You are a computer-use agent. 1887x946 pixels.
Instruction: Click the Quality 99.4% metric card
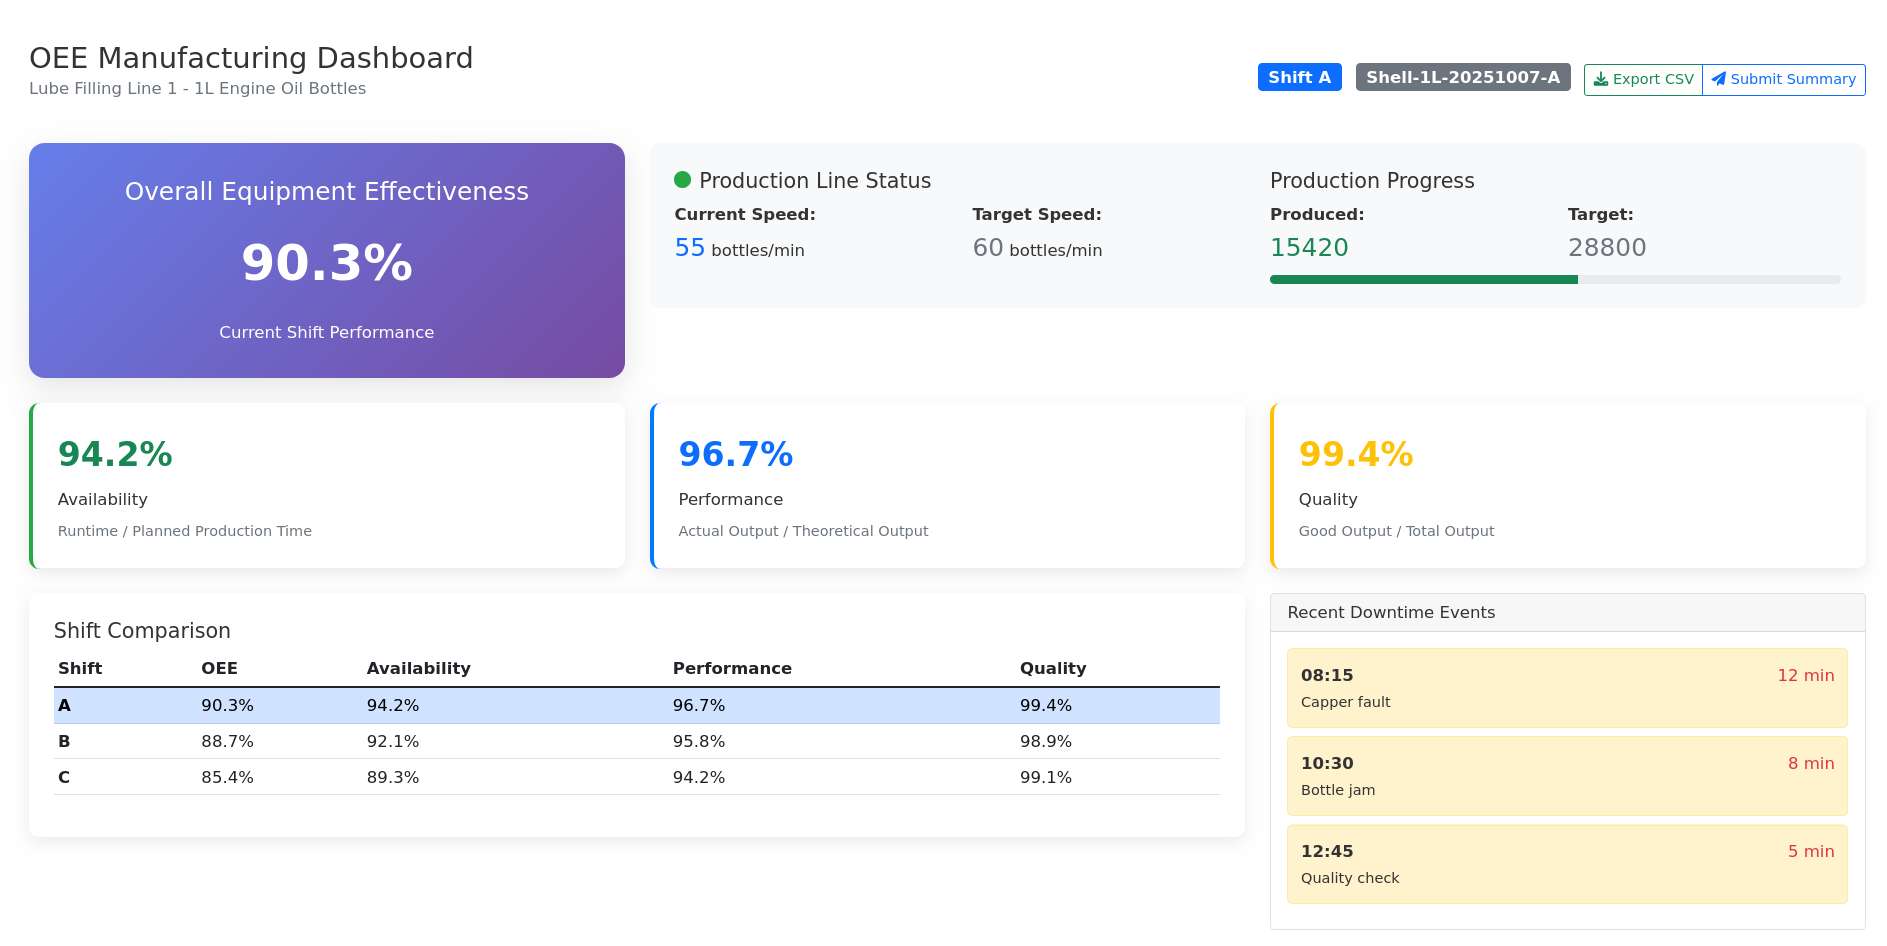1566,485
